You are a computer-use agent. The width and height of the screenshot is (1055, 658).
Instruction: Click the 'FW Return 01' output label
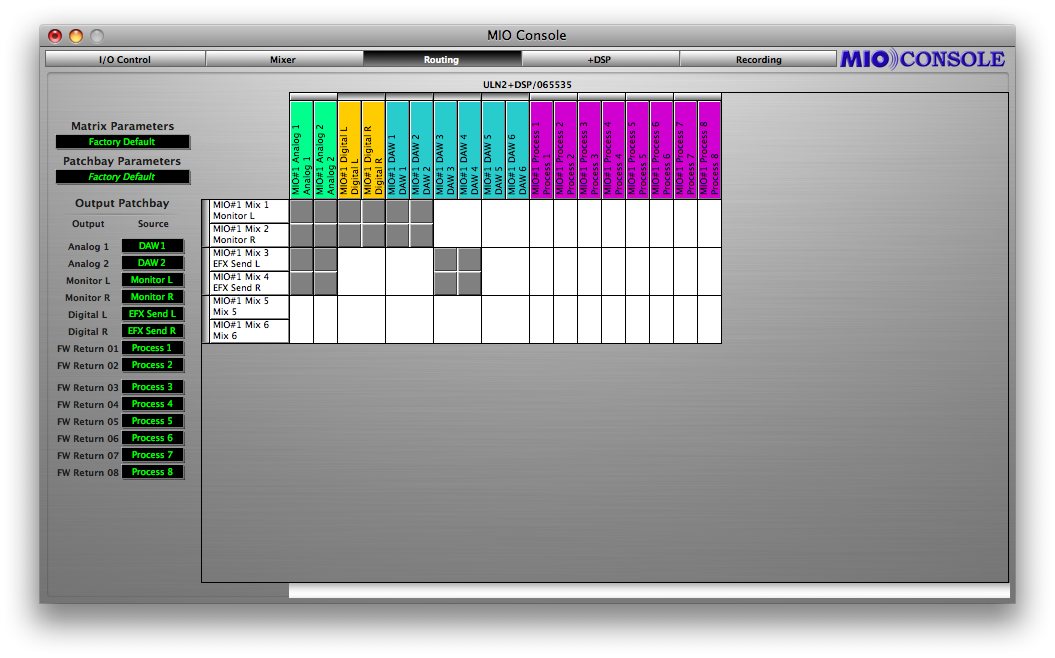87,349
